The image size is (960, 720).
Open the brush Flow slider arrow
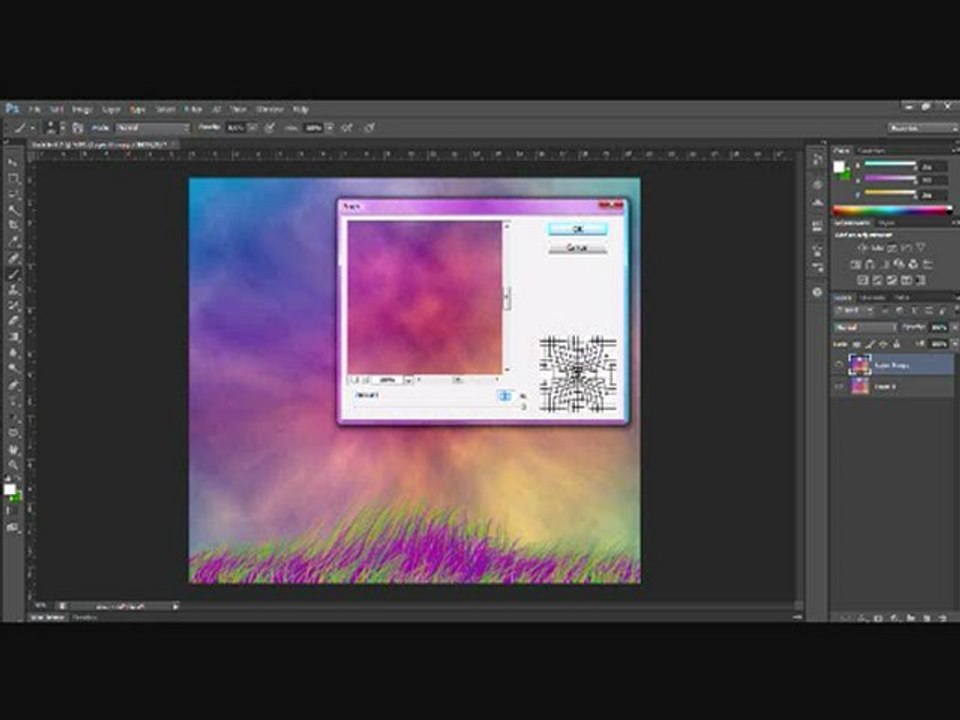point(329,127)
